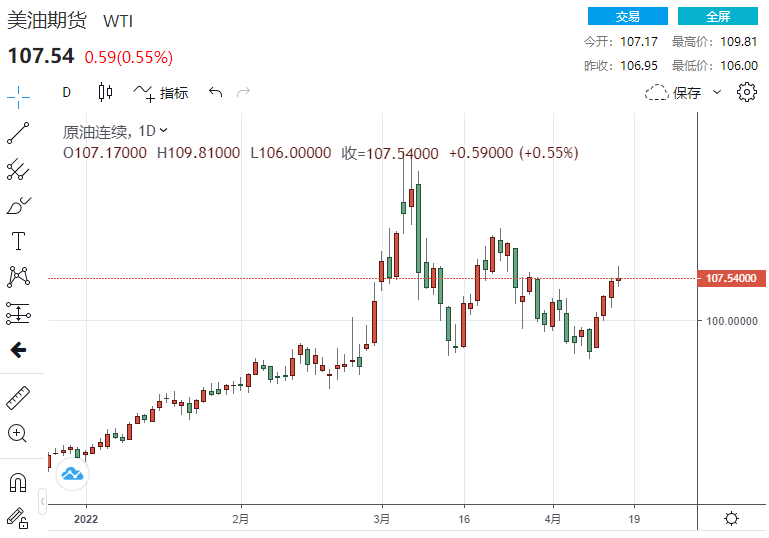The width and height of the screenshot is (769, 538).
Task: Open chart settings gear at top right
Action: pyautogui.click(x=746, y=93)
